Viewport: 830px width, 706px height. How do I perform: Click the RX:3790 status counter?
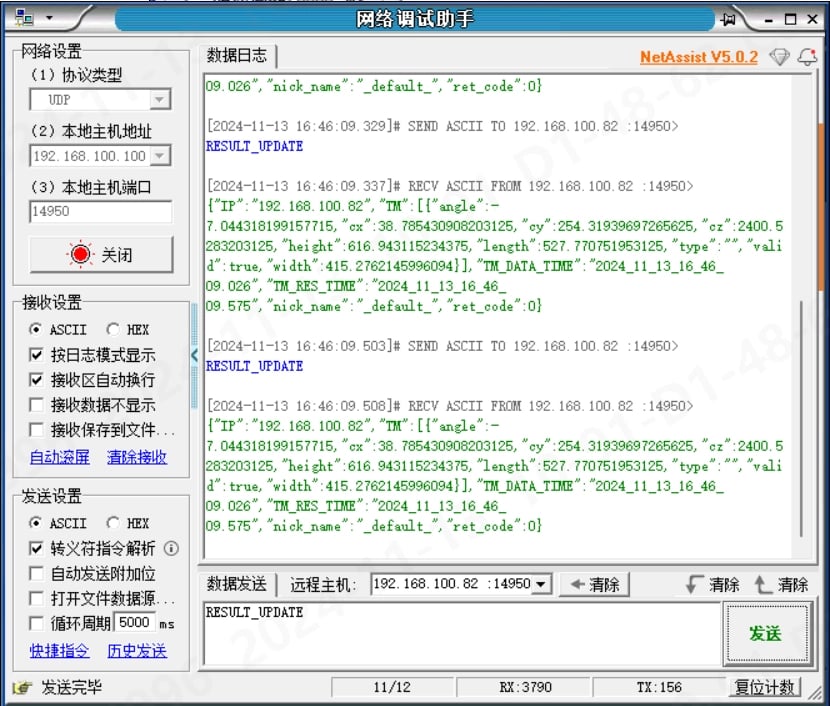coord(525,687)
